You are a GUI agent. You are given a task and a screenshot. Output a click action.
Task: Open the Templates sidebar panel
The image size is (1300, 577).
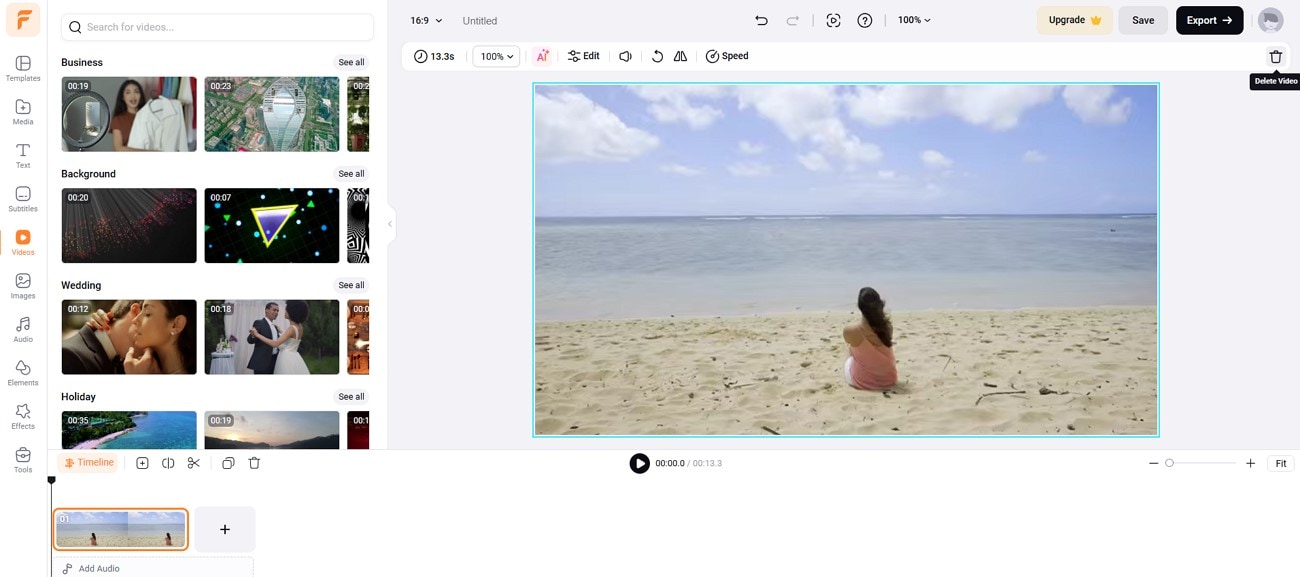click(23, 68)
